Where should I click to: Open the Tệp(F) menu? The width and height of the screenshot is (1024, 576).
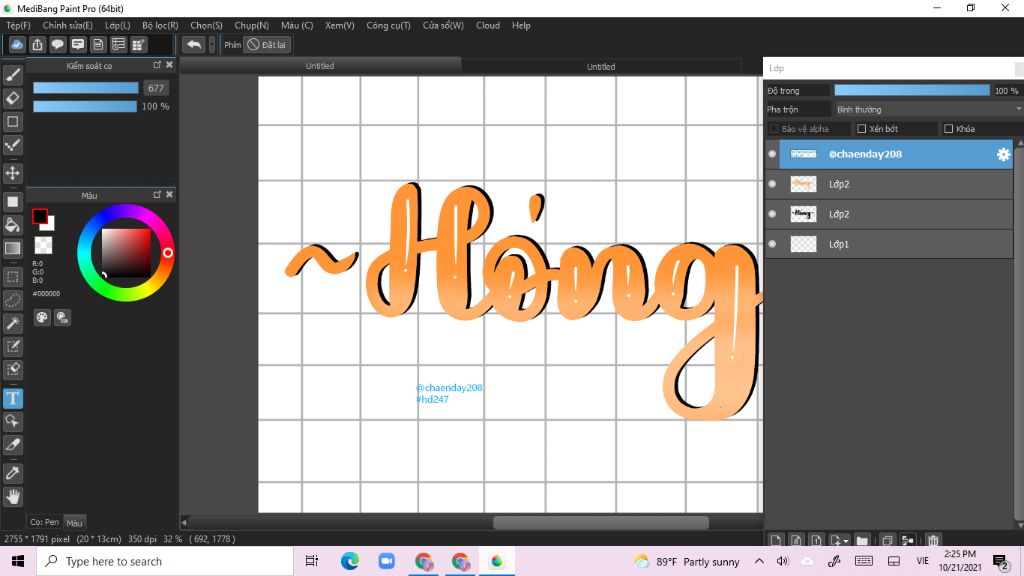click(18, 25)
